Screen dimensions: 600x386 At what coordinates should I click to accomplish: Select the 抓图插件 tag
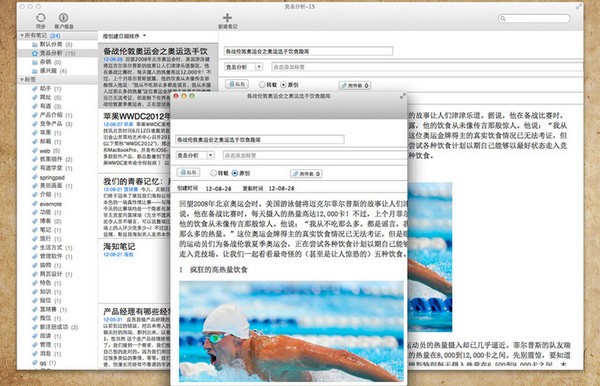[x=52, y=159]
